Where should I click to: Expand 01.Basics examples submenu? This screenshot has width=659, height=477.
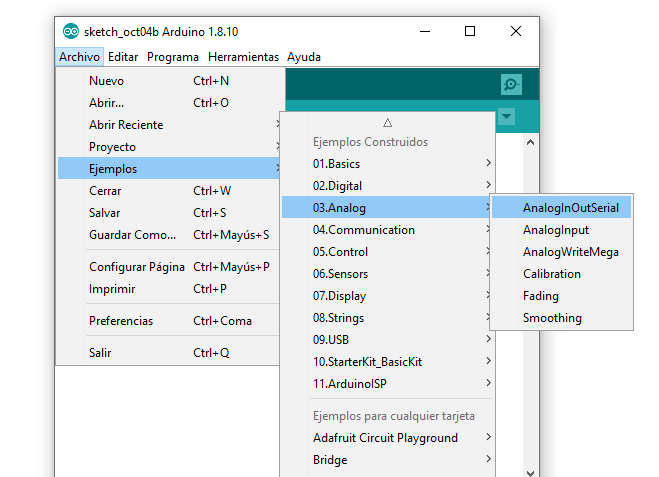click(x=388, y=163)
